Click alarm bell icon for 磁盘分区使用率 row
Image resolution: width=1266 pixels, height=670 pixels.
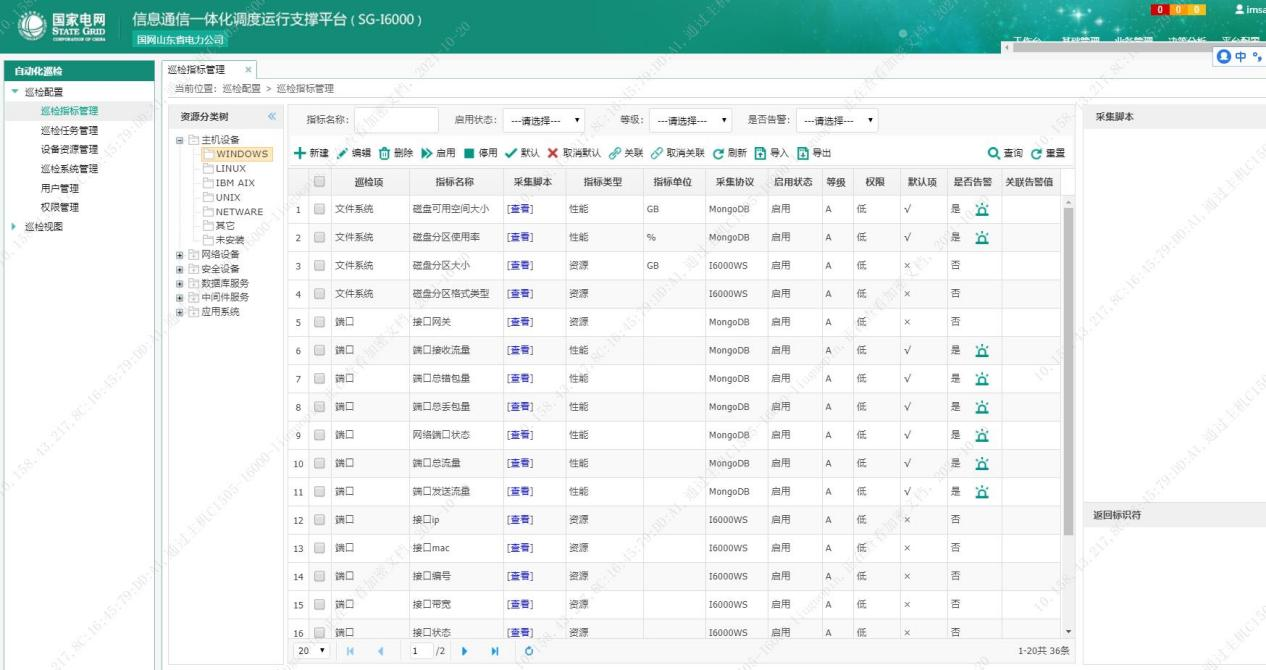tap(981, 238)
